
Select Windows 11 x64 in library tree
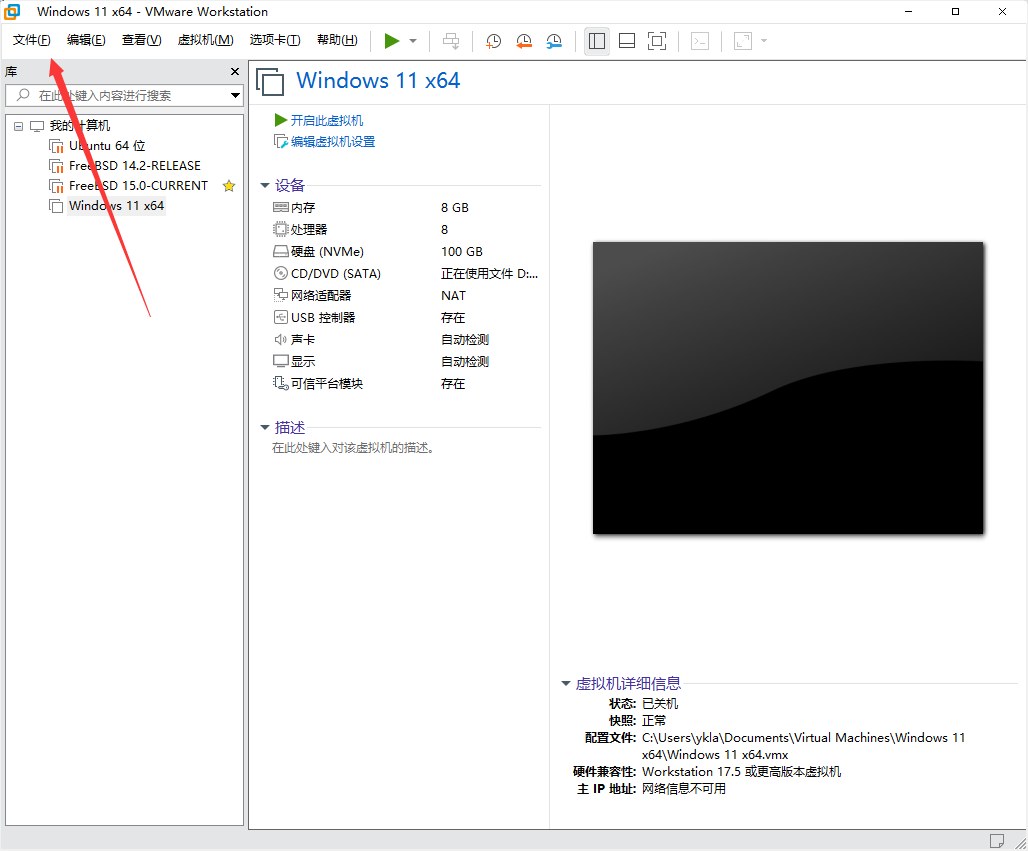point(116,206)
